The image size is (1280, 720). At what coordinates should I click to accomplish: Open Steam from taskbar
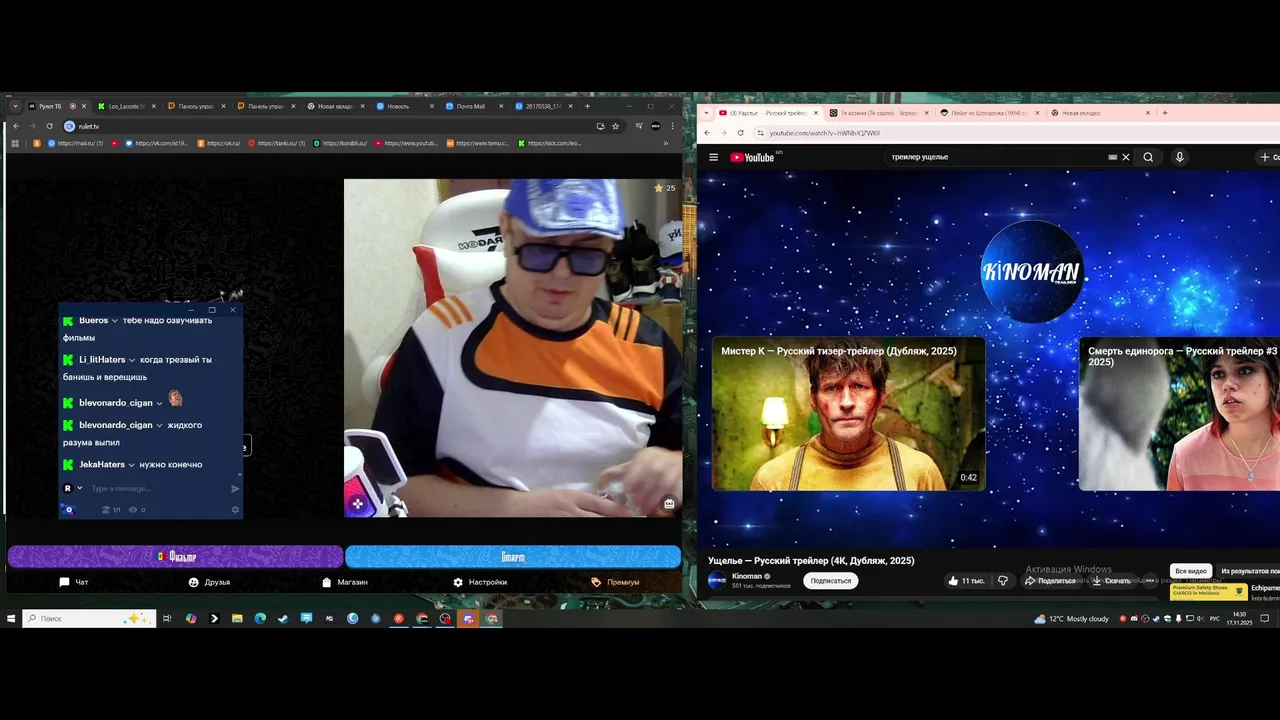pos(283,619)
